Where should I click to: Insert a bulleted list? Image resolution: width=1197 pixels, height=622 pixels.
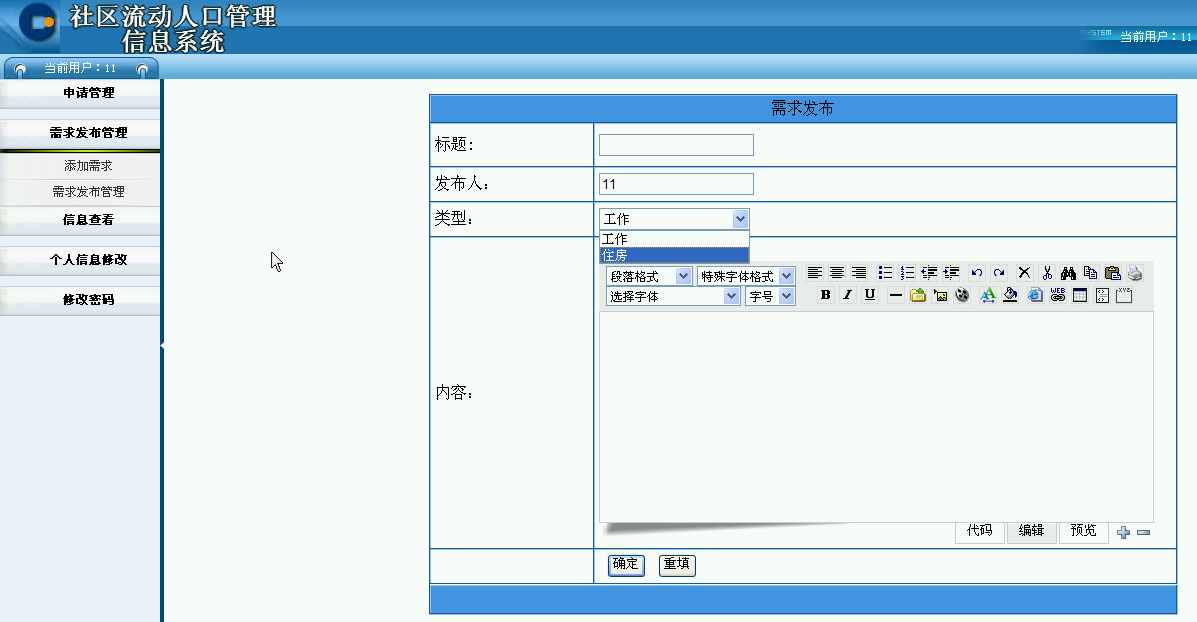[x=885, y=273]
